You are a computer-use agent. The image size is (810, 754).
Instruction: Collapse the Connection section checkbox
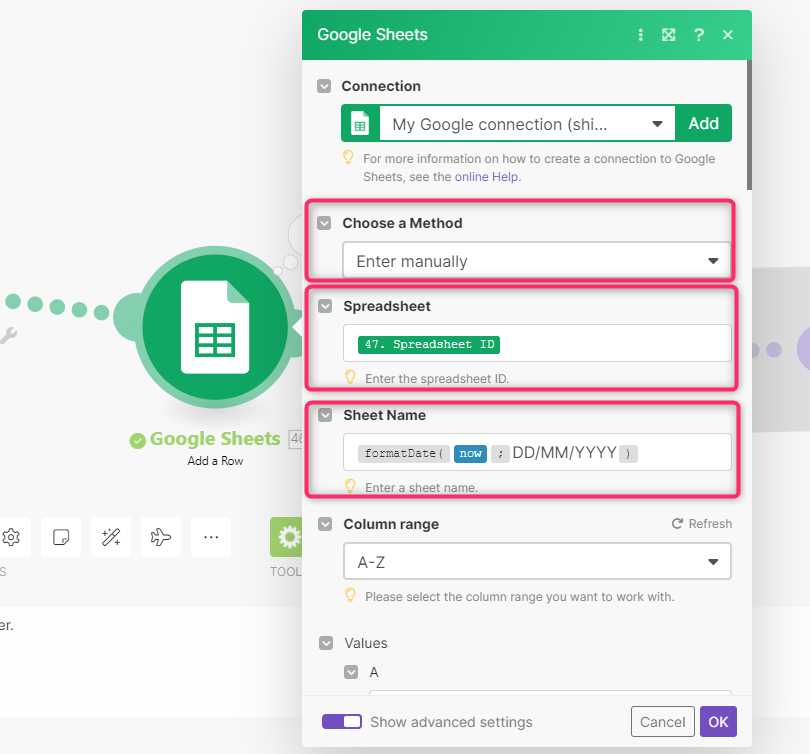click(x=324, y=86)
